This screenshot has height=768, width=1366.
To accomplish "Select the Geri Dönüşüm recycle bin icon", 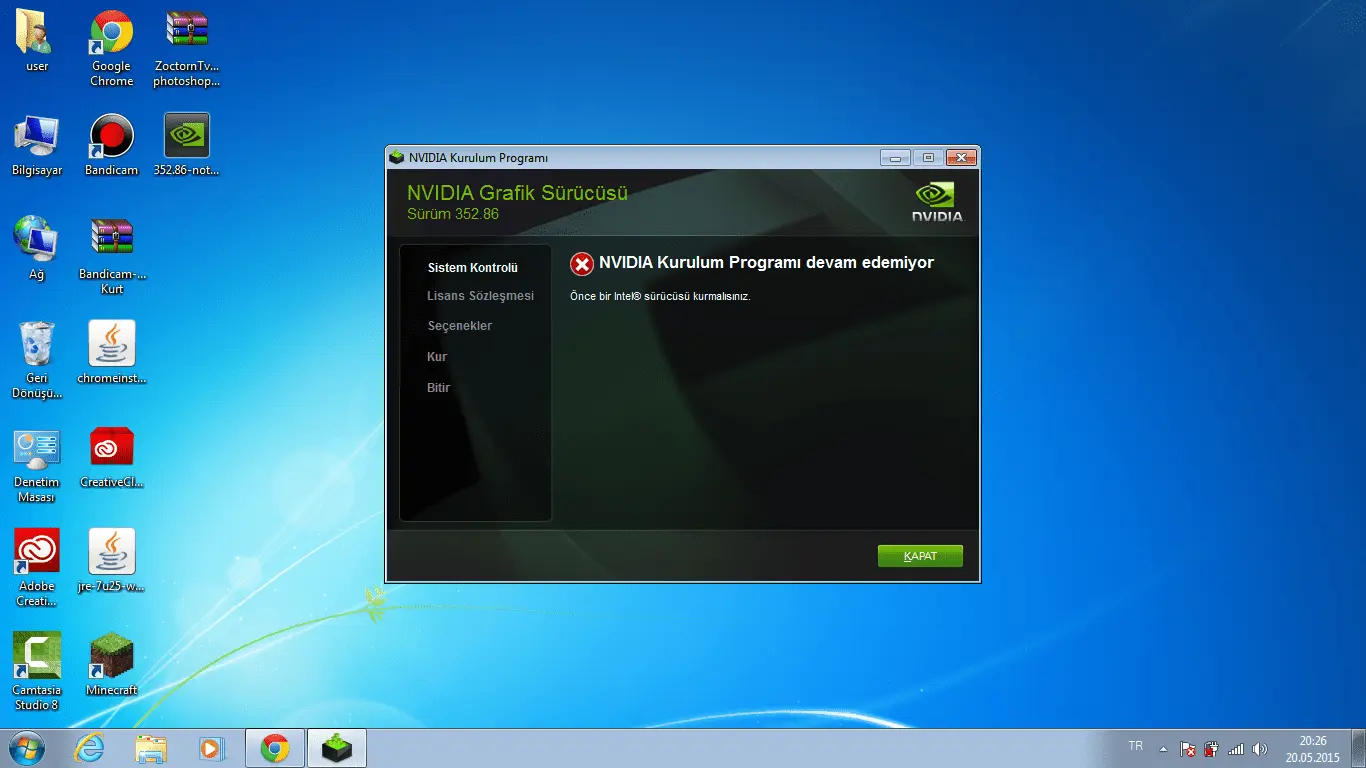I will (x=37, y=360).
